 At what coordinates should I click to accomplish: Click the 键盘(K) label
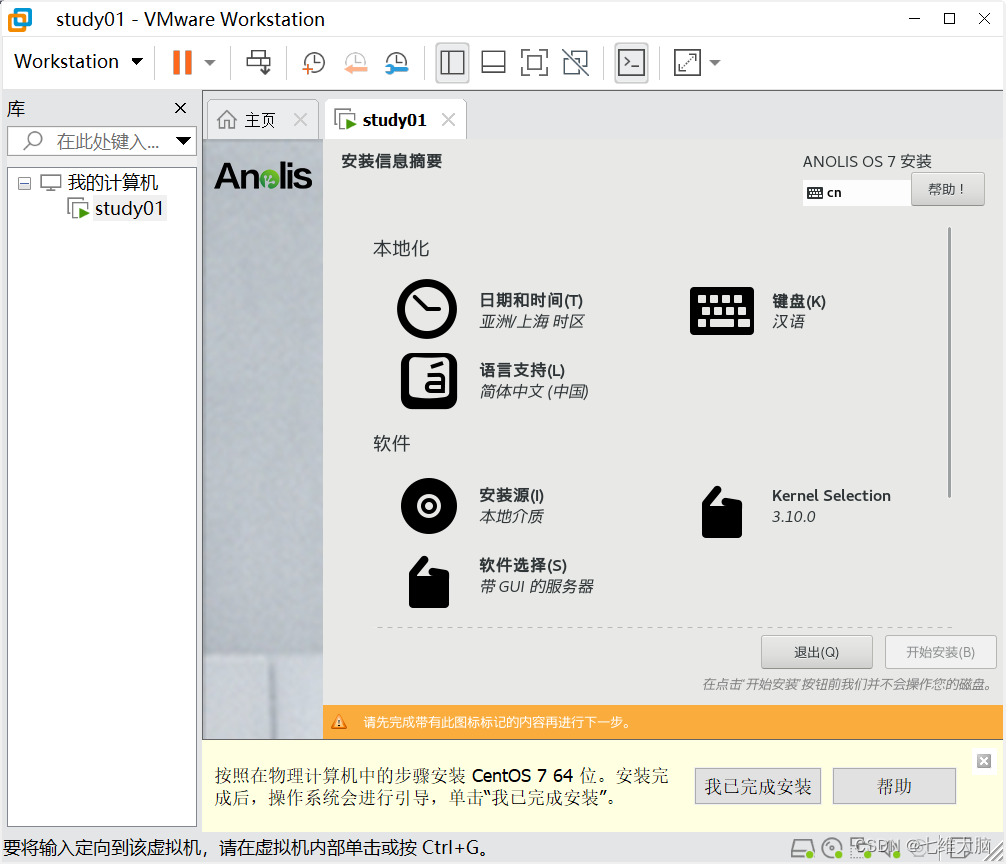(799, 301)
